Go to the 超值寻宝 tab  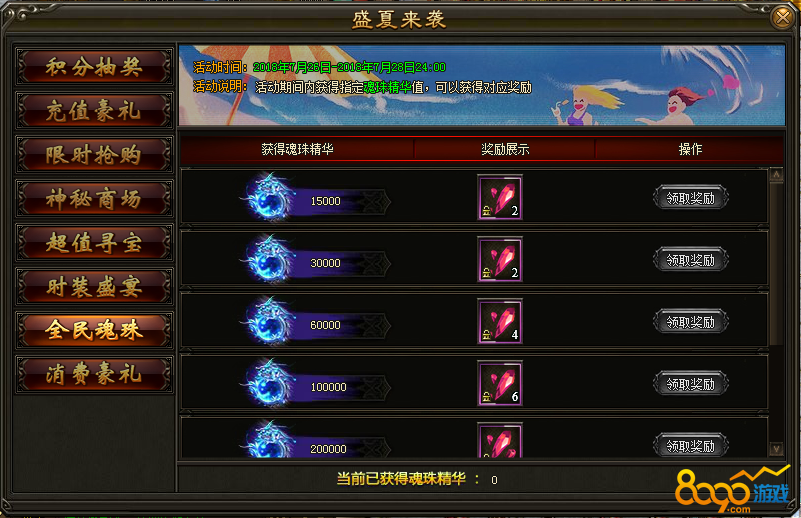click(x=95, y=242)
